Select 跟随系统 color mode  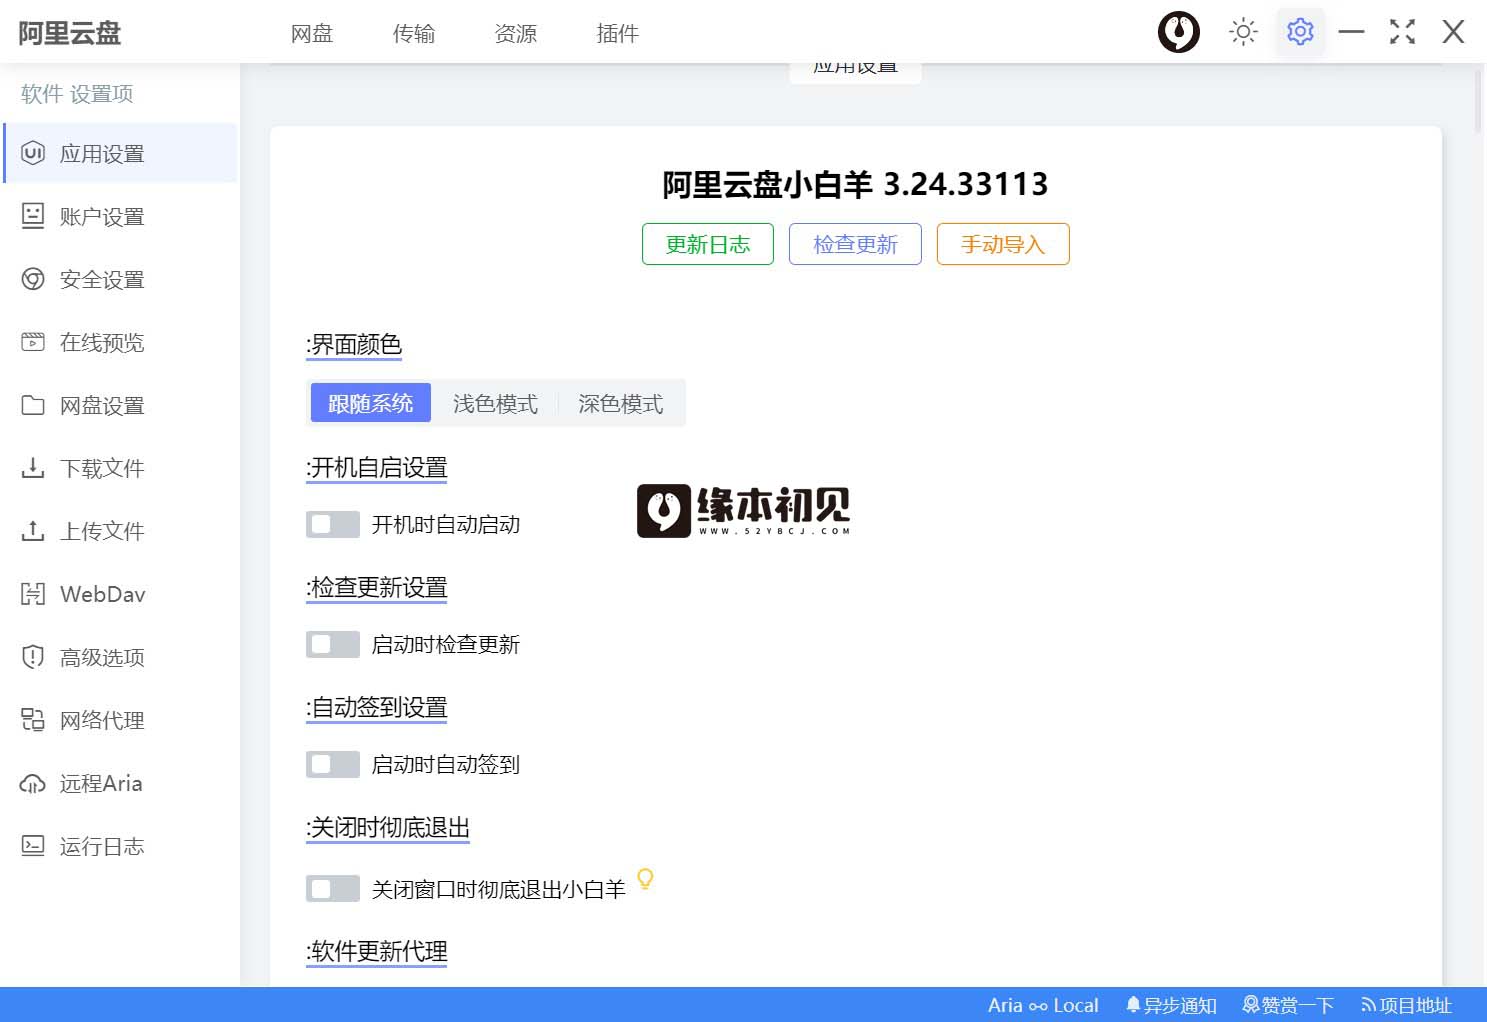[x=371, y=403]
